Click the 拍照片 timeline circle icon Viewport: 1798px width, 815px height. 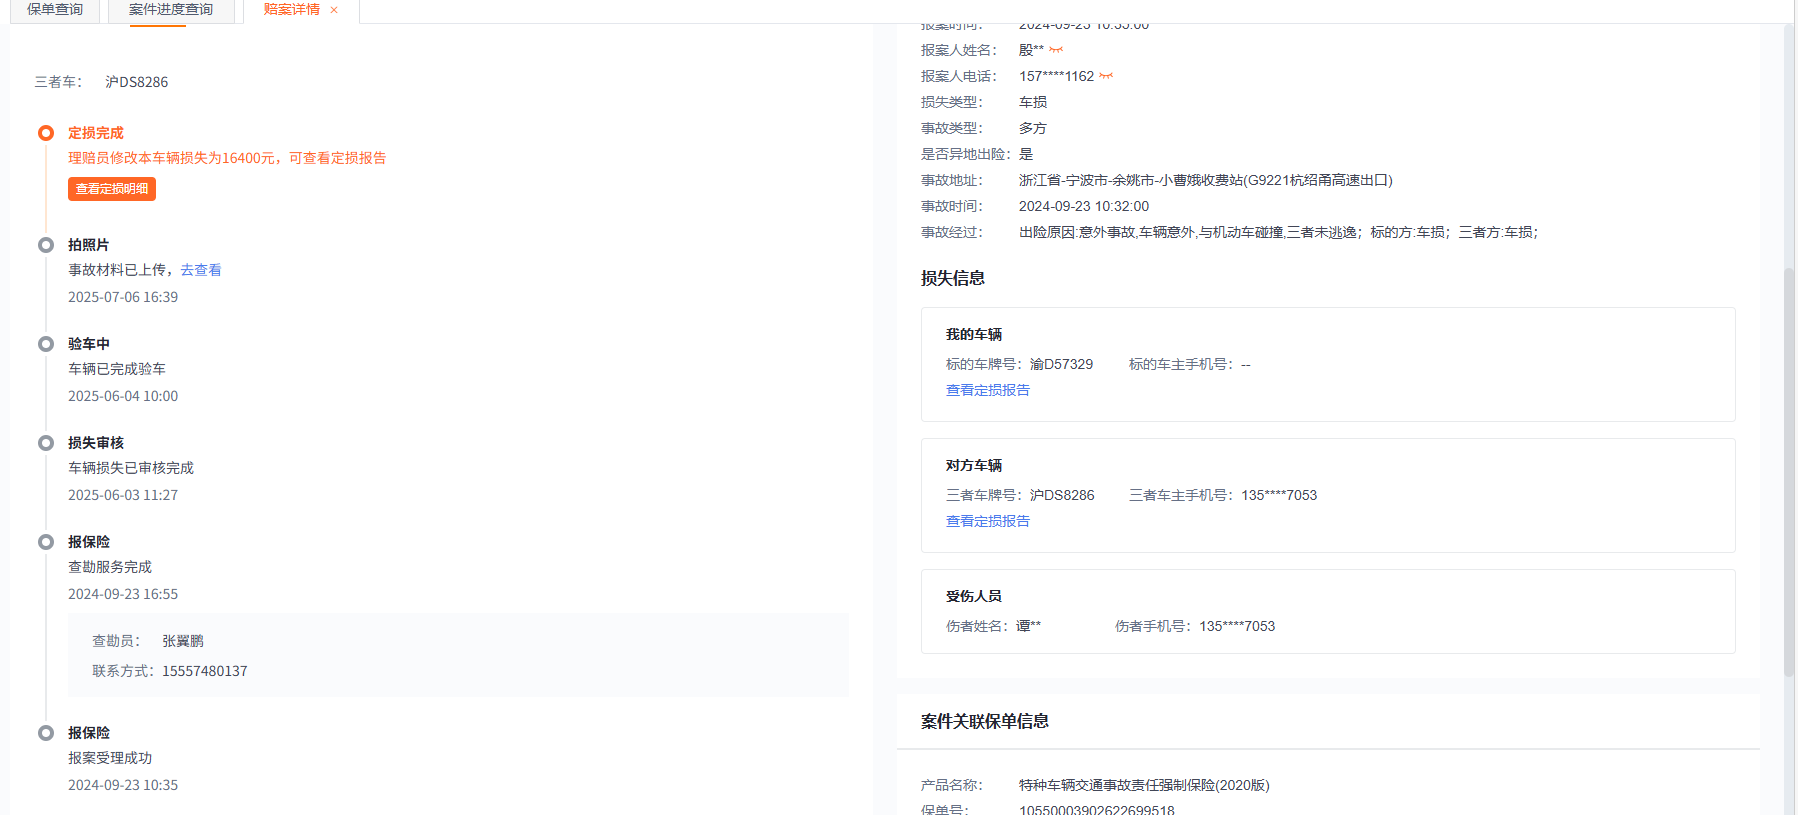pos(46,245)
